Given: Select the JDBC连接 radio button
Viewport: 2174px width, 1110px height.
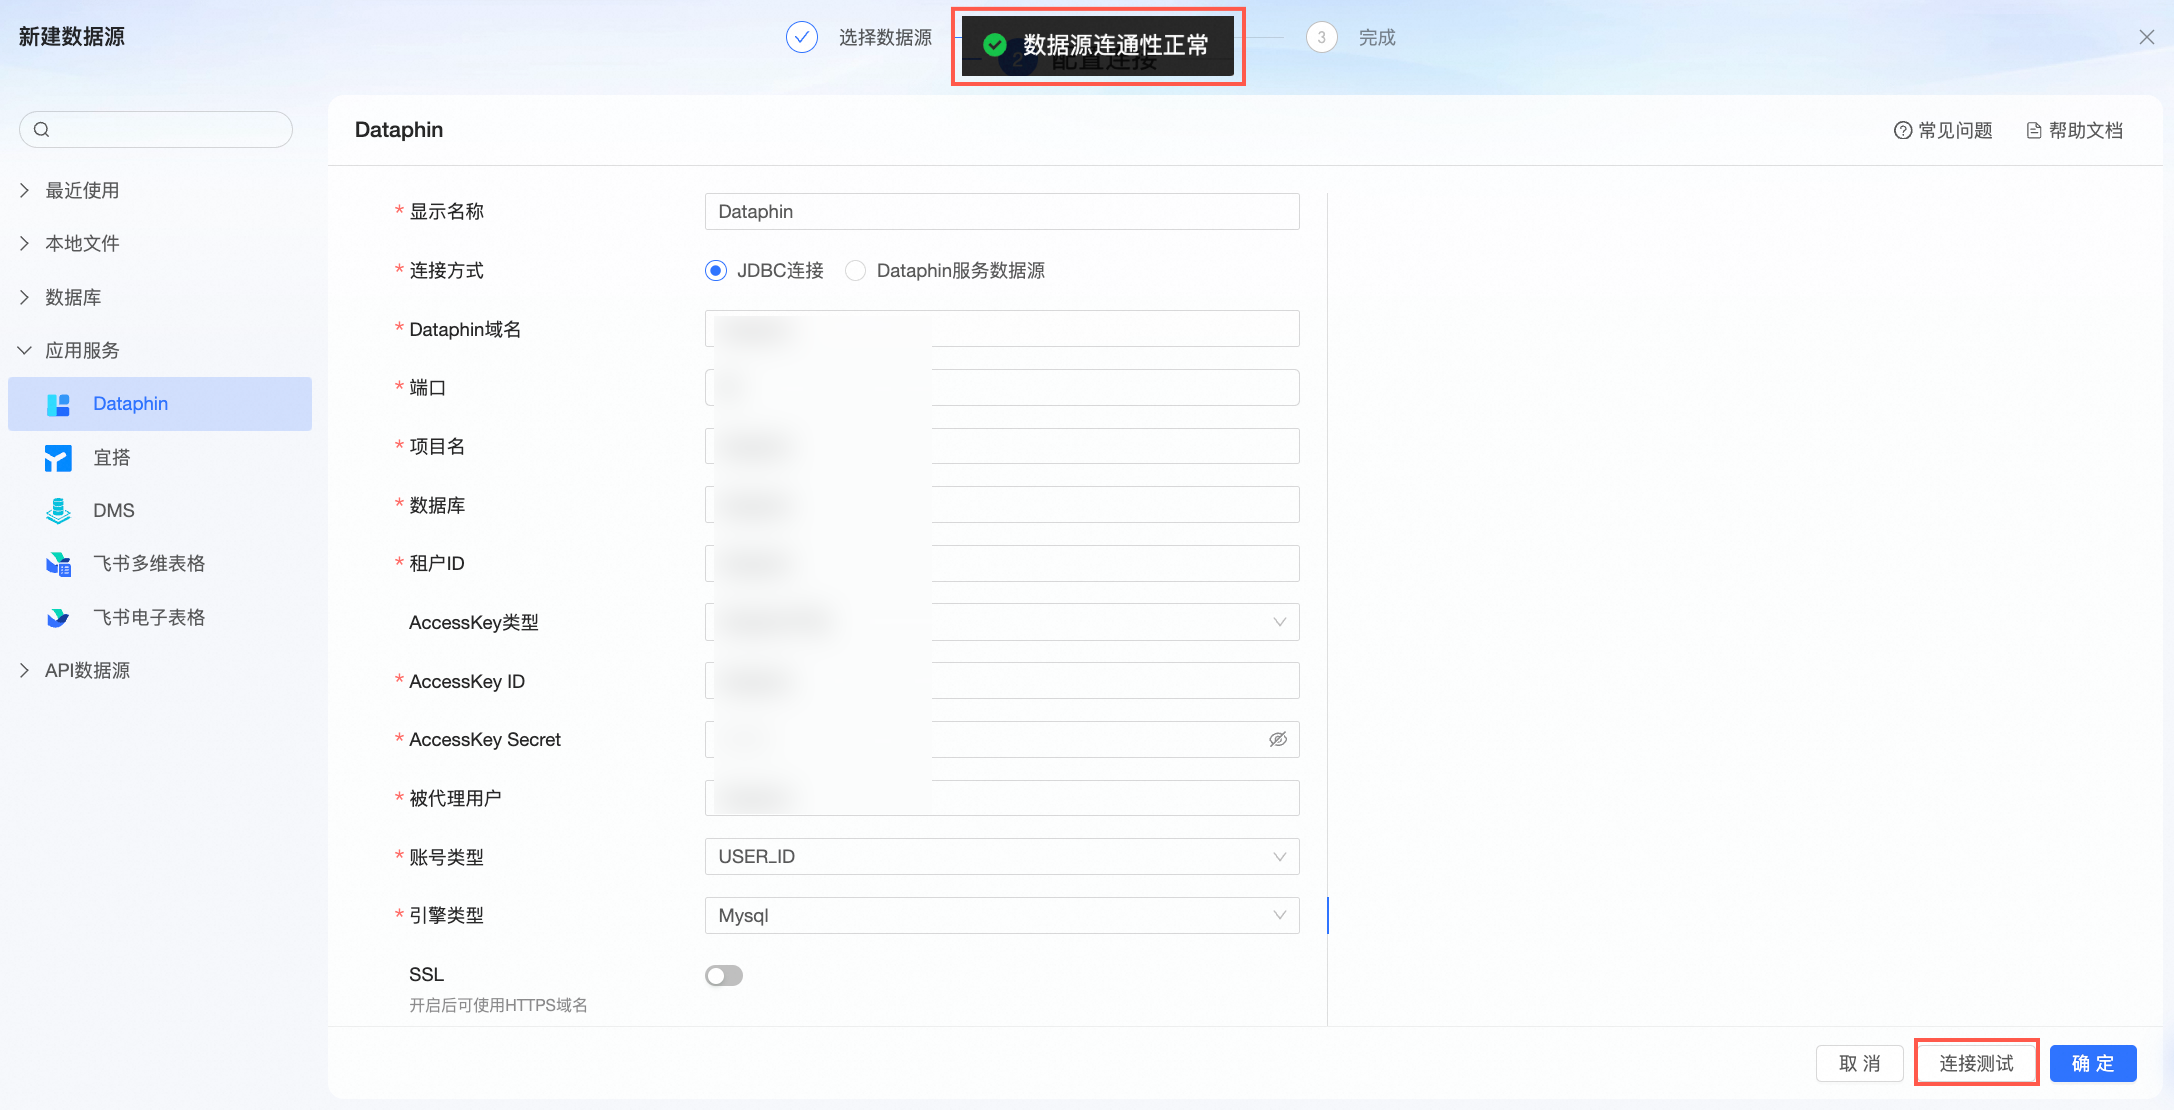Looking at the screenshot, I should tap(716, 271).
